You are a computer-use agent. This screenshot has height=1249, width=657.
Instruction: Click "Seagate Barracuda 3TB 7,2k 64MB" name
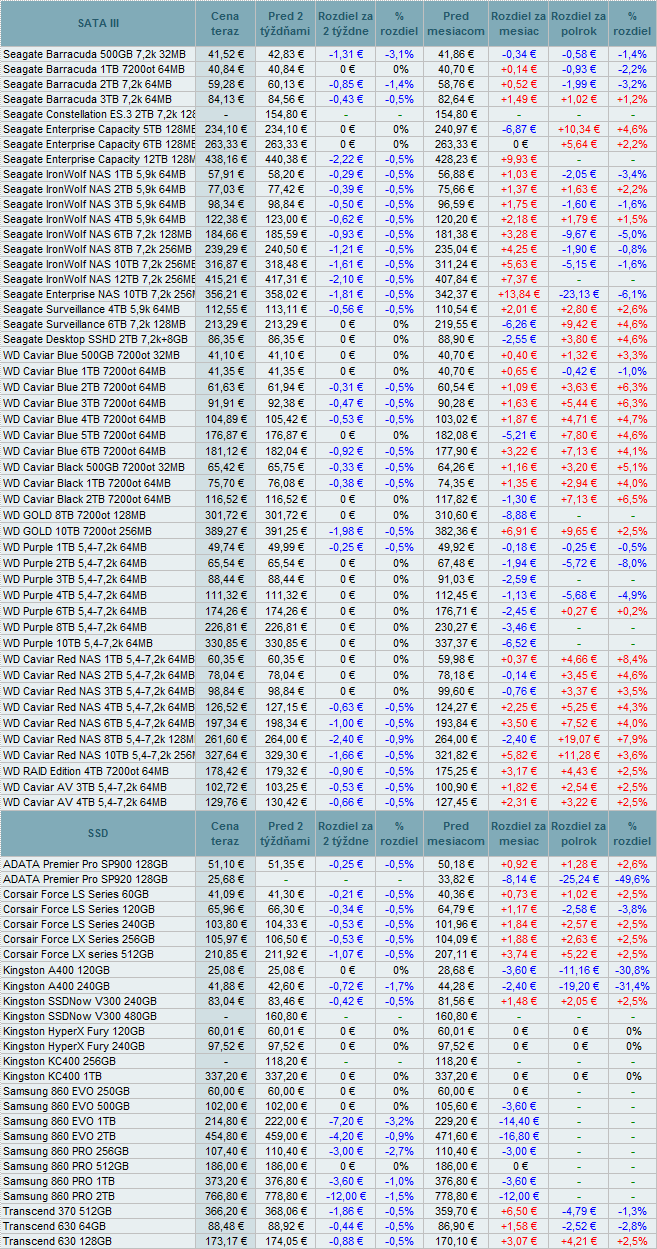[88, 100]
